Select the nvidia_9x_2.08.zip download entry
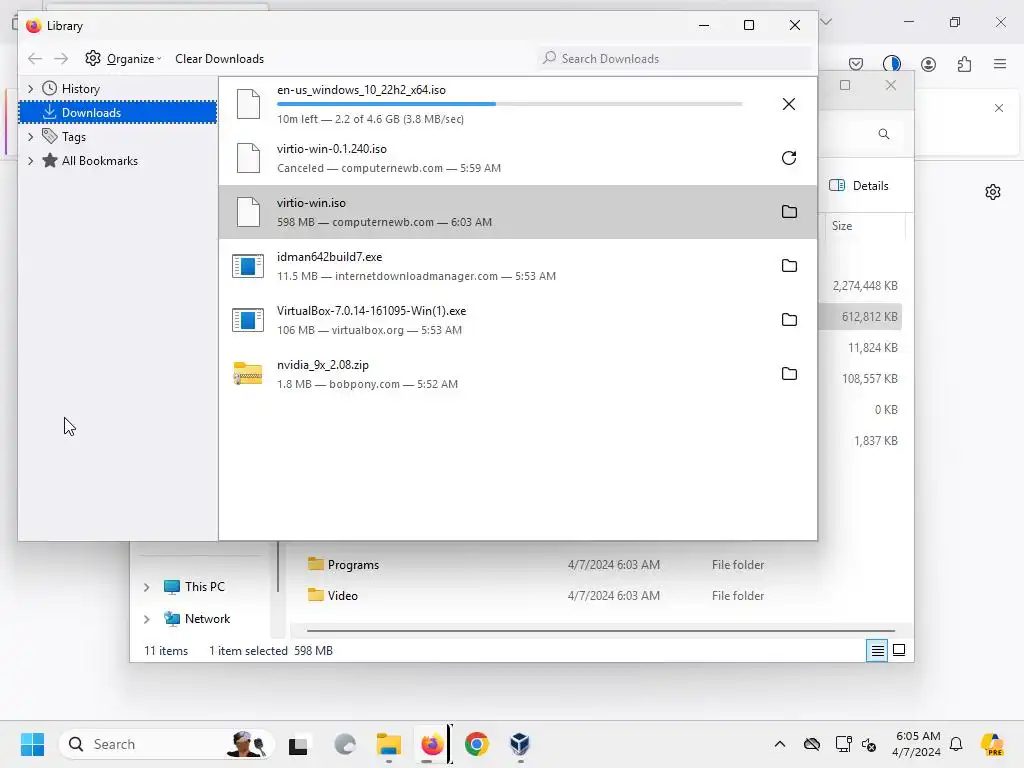Screen dimensions: 1024x768 click(x=517, y=374)
